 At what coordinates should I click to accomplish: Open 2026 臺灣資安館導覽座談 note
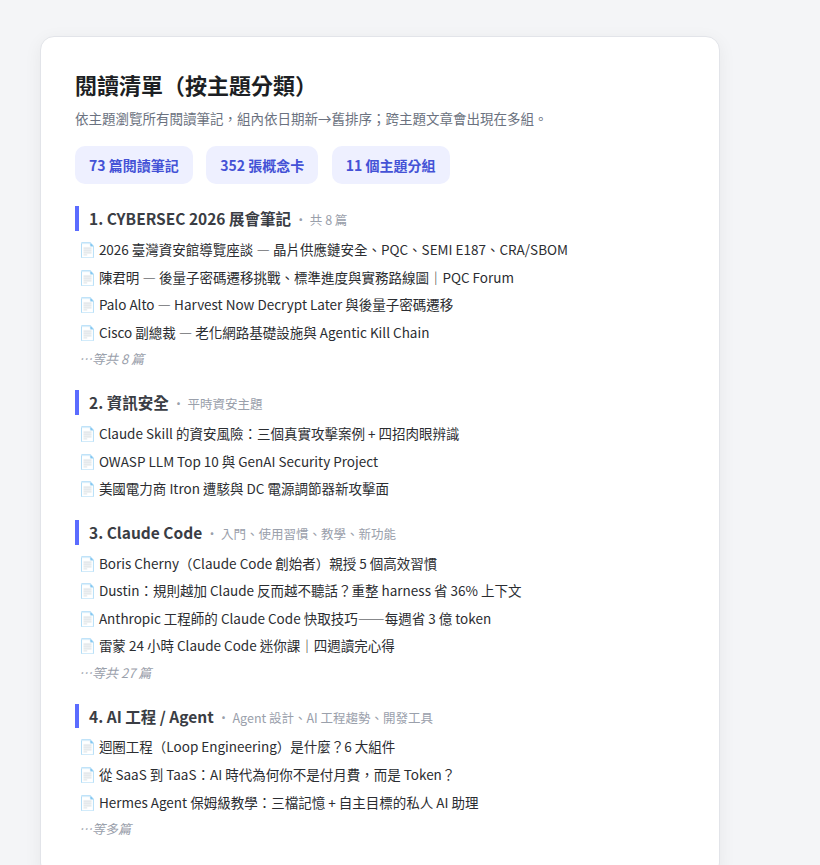333,250
